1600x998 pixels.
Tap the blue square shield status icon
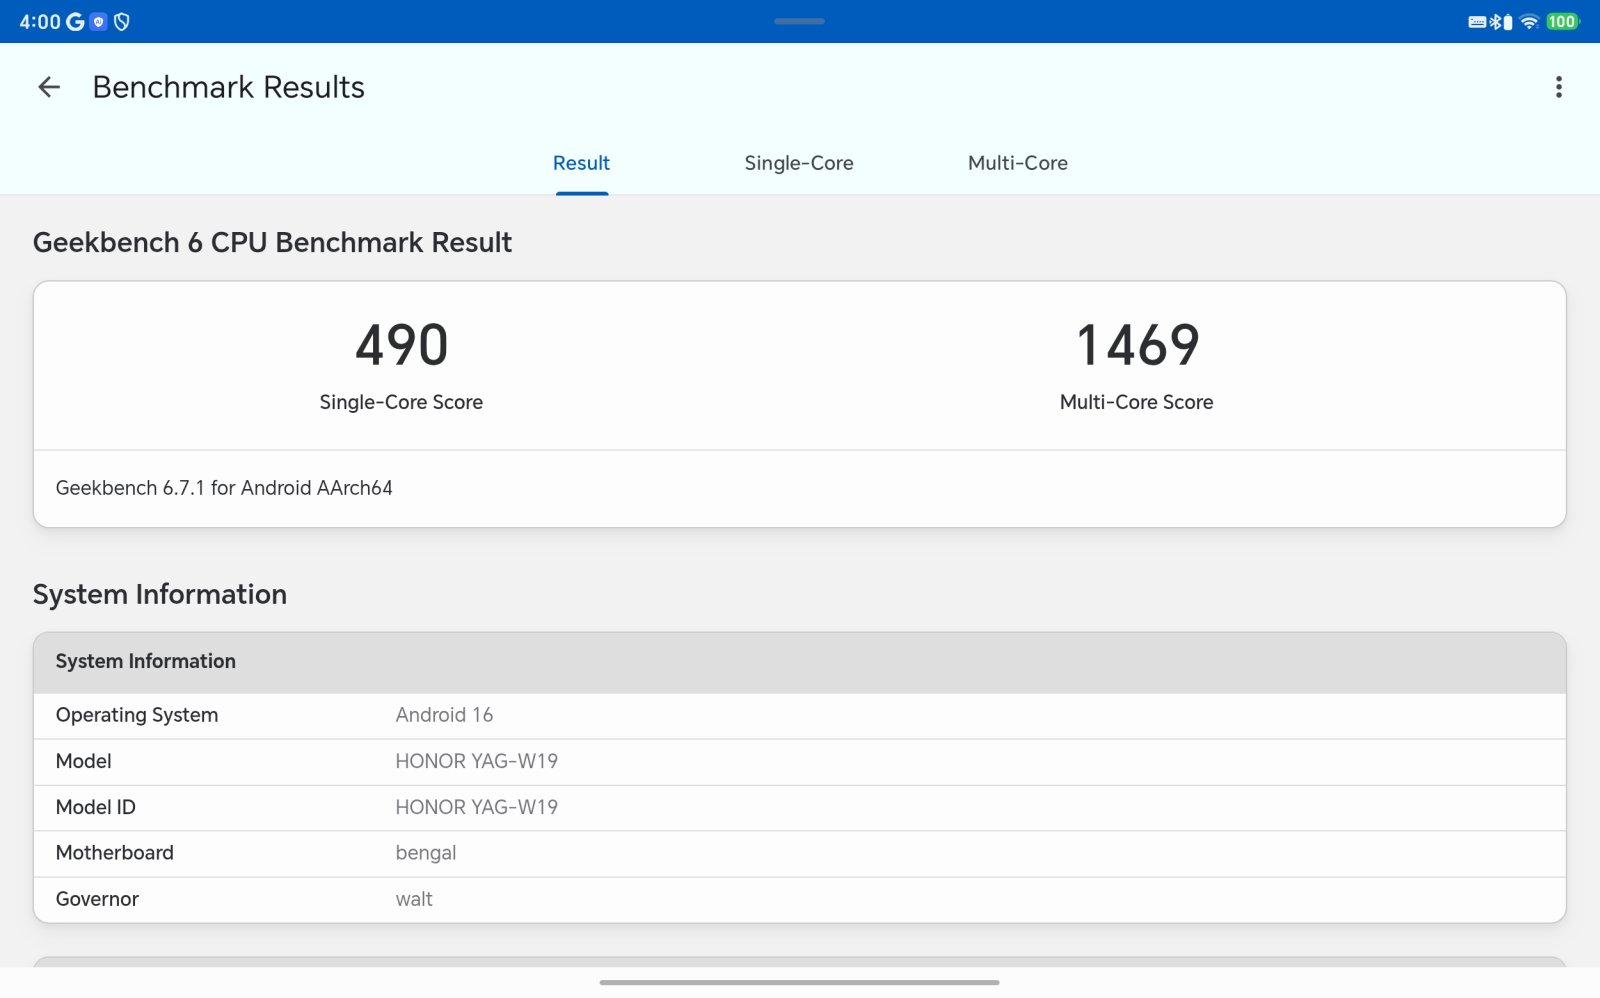click(x=99, y=21)
